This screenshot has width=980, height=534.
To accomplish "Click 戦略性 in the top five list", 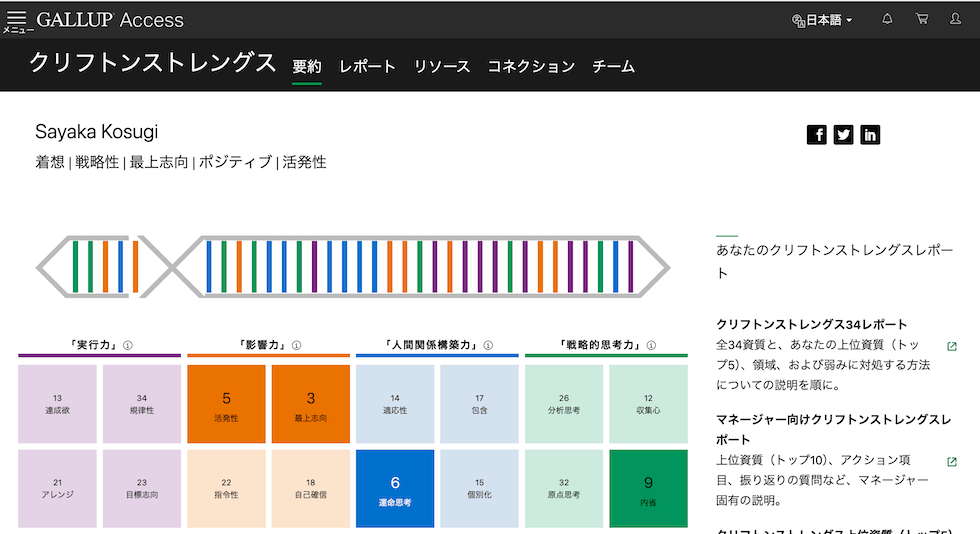I will coord(97,163).
